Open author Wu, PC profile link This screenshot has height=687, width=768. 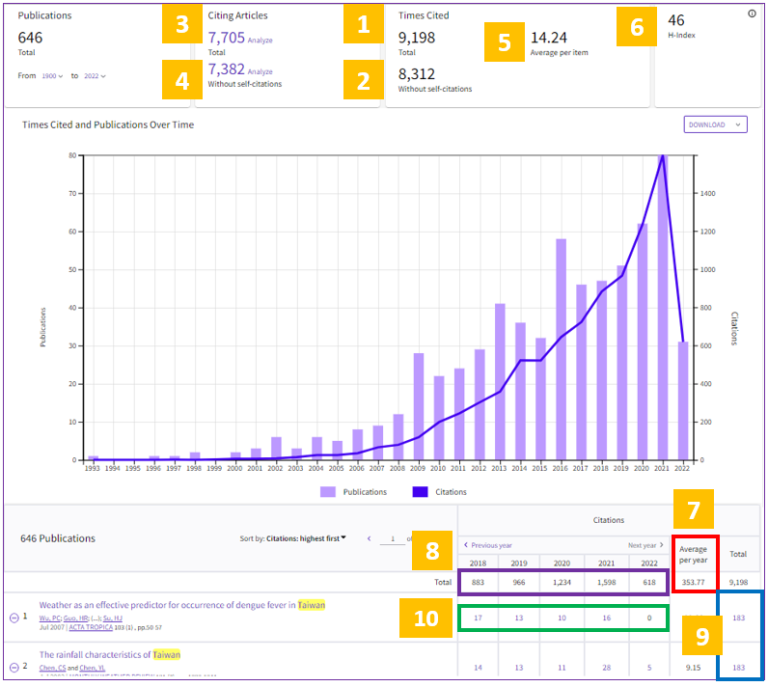[x=50, y=618]
